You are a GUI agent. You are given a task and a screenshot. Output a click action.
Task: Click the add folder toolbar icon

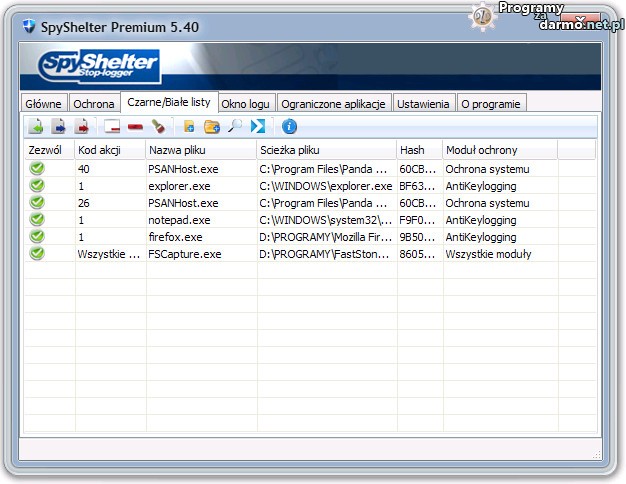click(x=211, y=127)
